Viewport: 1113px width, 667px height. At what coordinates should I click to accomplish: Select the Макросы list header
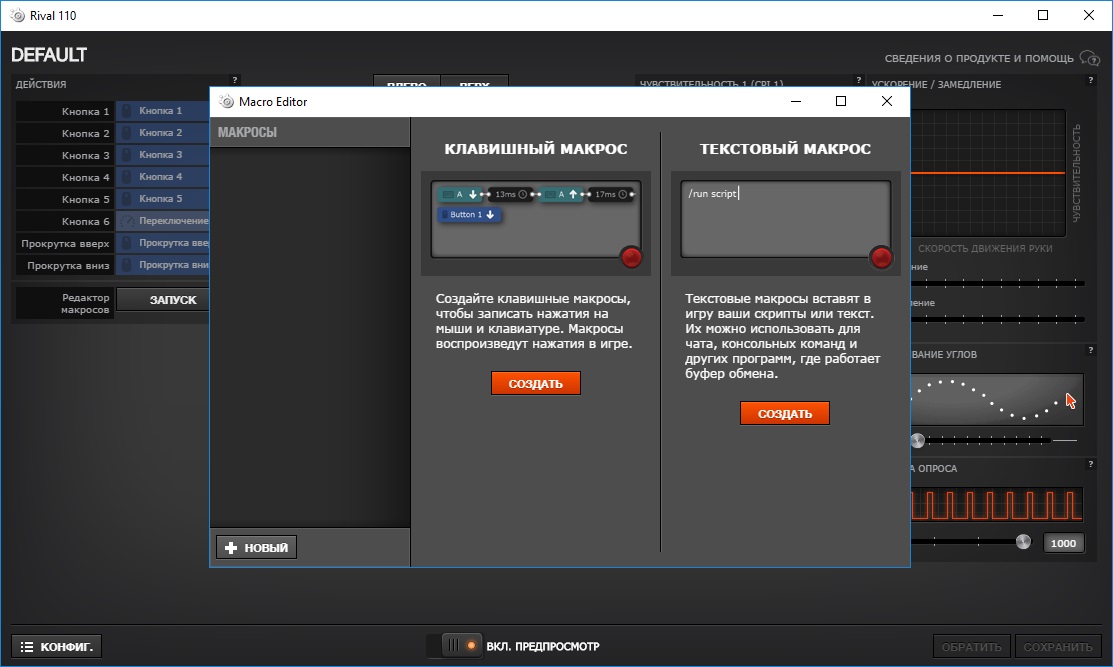click(x=310, y=133)
